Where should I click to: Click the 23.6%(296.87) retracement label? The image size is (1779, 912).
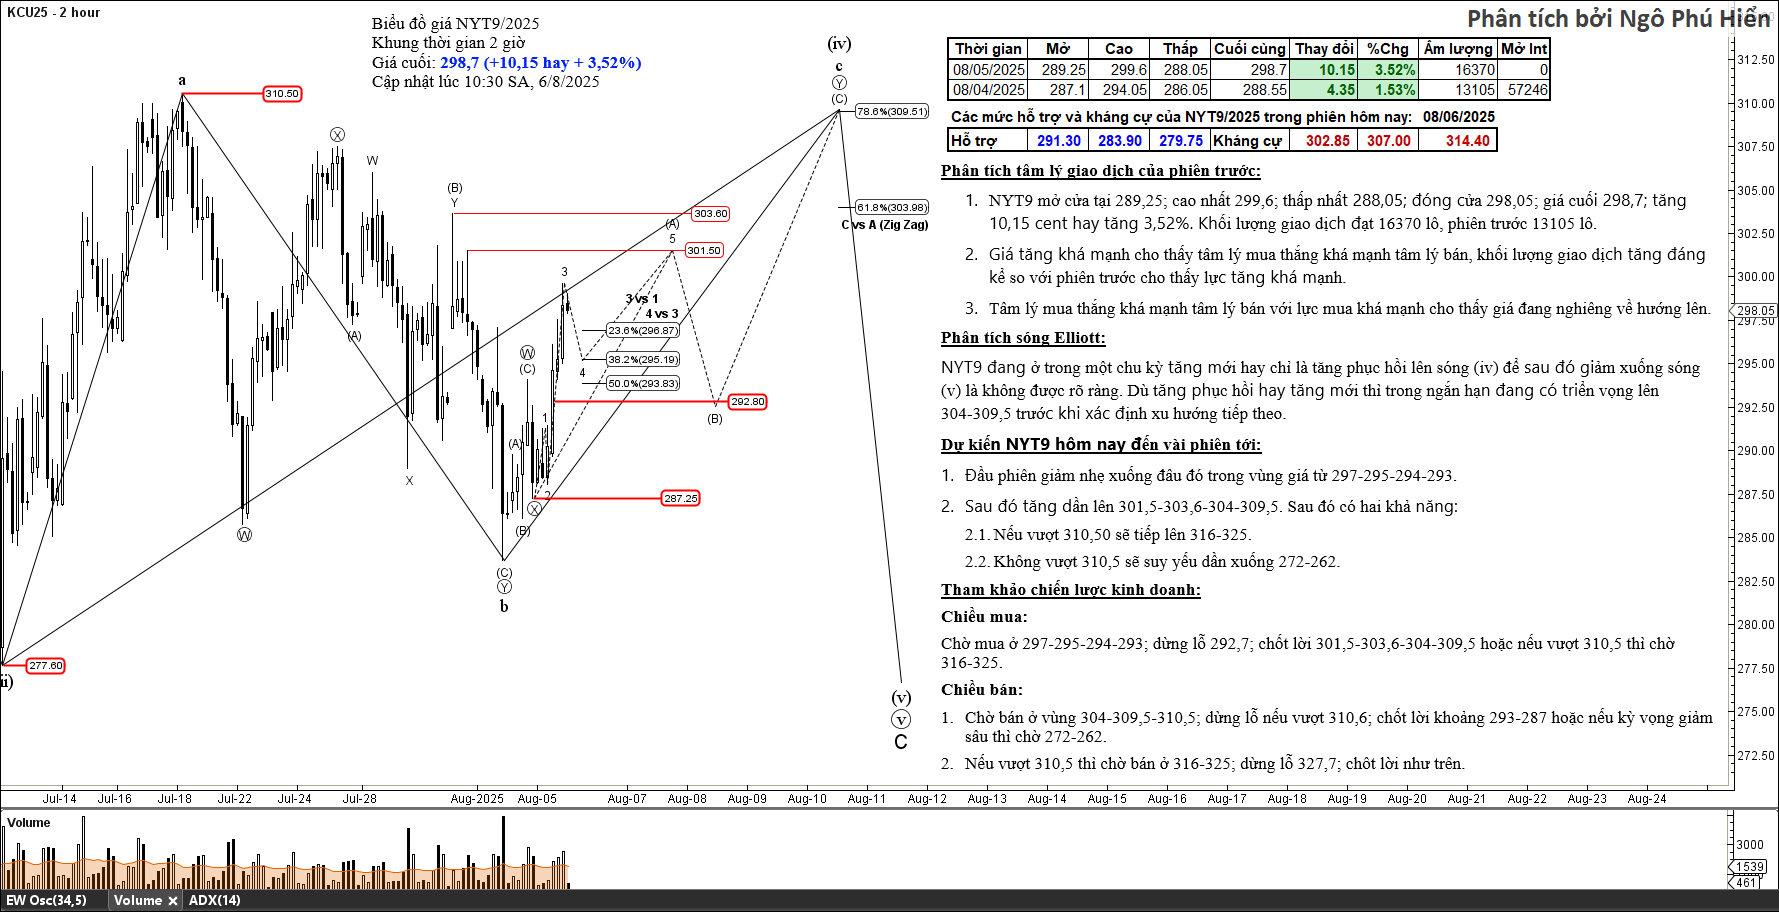tap(642, 331)
